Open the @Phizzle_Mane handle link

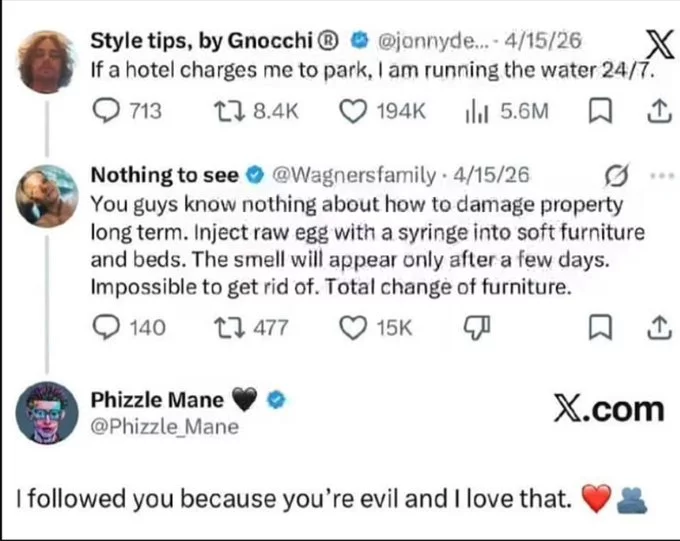(164, 427)
